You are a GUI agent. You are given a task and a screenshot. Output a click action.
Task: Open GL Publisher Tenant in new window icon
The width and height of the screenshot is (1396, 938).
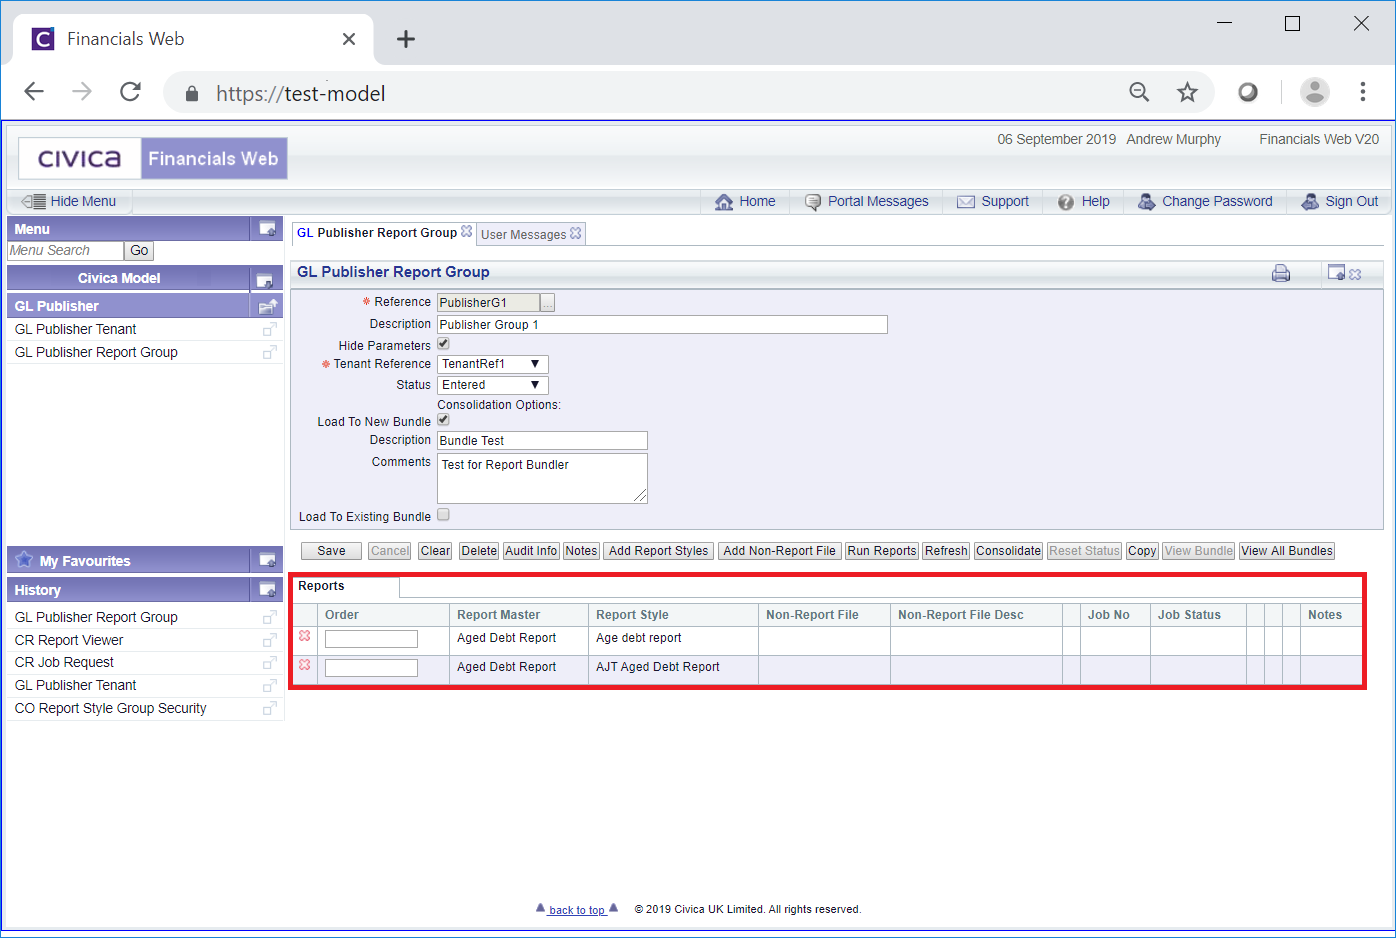[x=269, y=329]
